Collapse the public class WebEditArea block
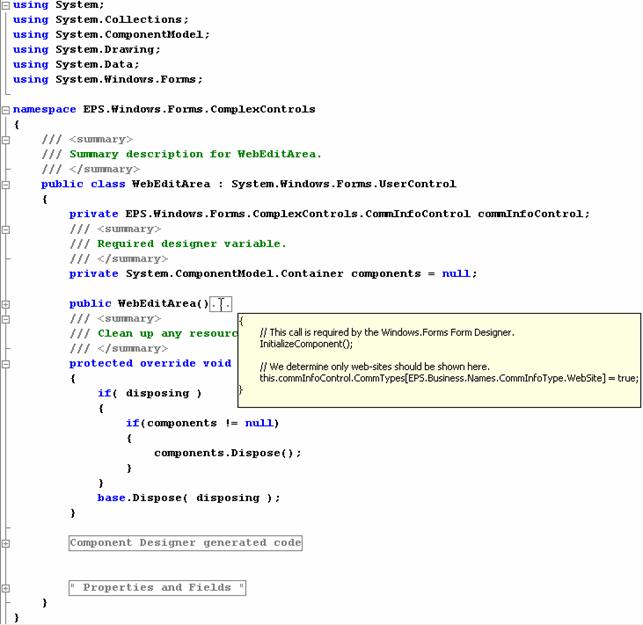 pos(6,184)
